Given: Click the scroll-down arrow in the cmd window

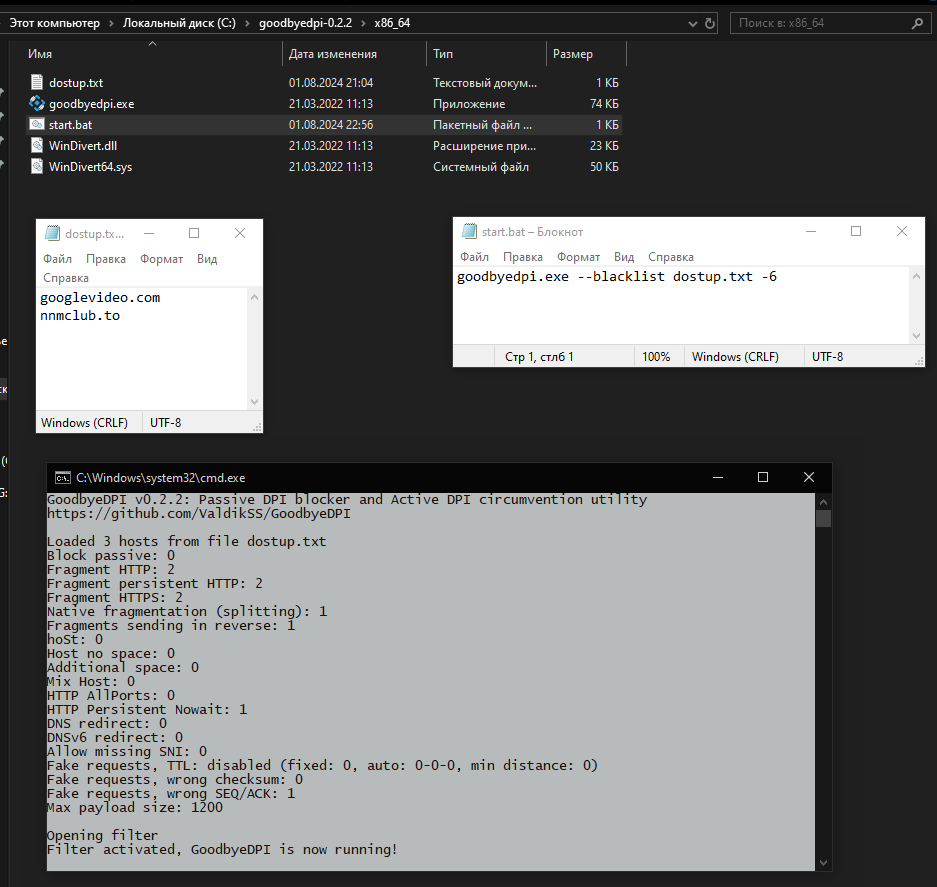Looking at the screenshot, I should click(x=823, y=862).
